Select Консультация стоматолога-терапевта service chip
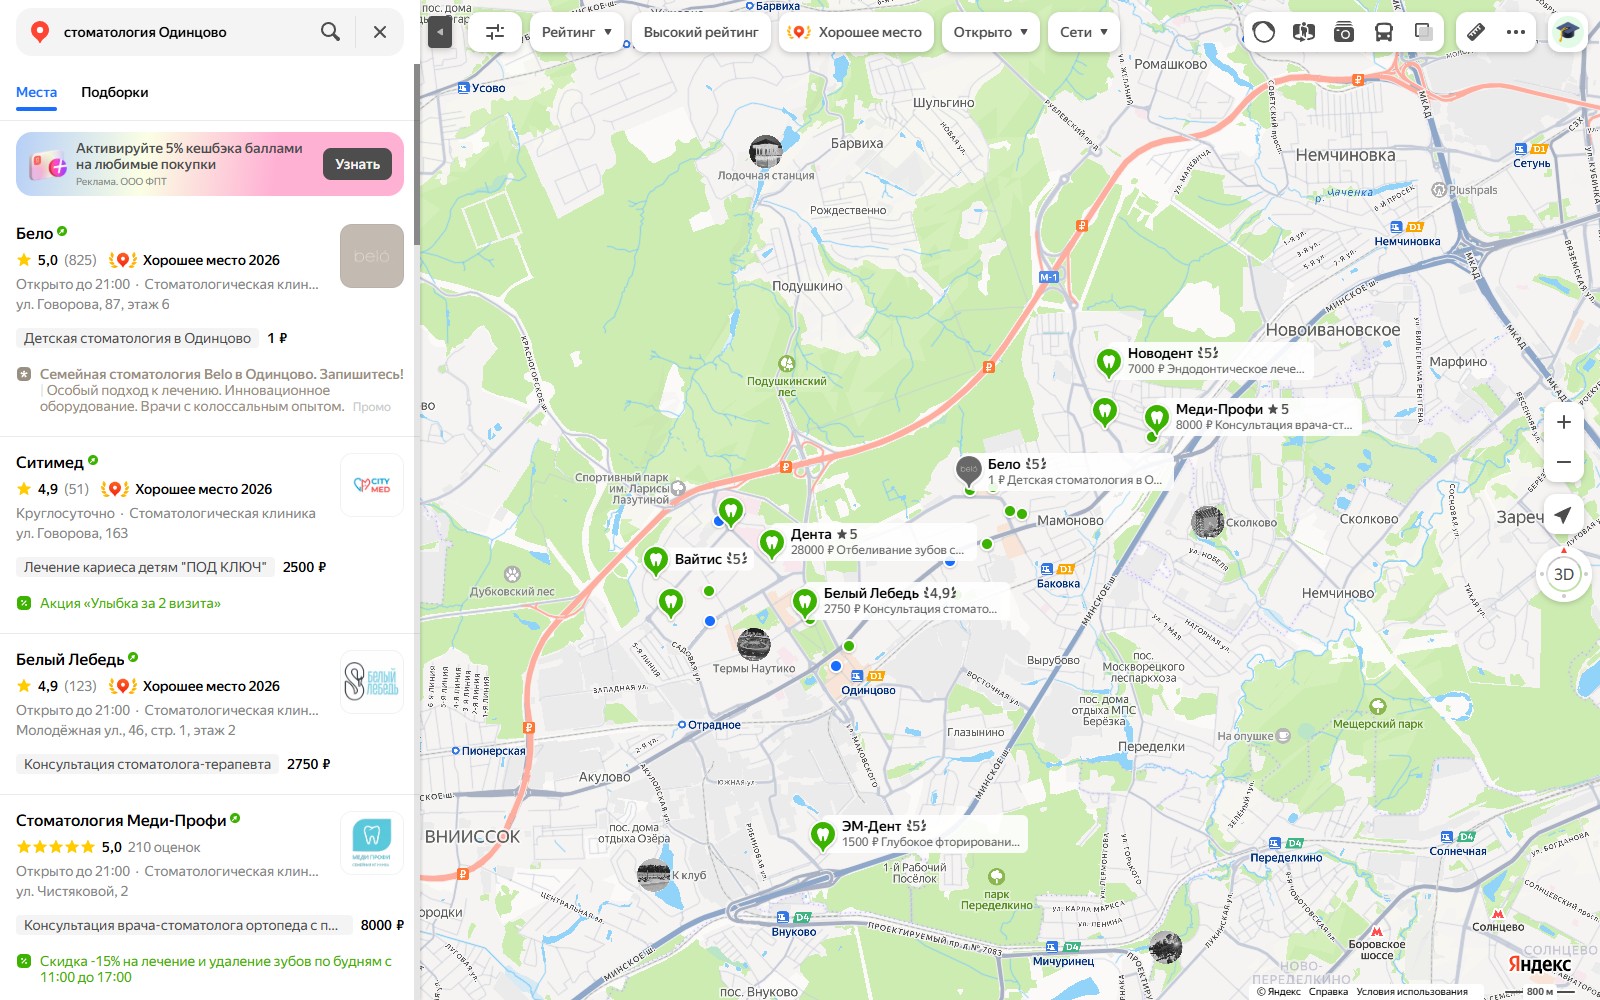 147,764
